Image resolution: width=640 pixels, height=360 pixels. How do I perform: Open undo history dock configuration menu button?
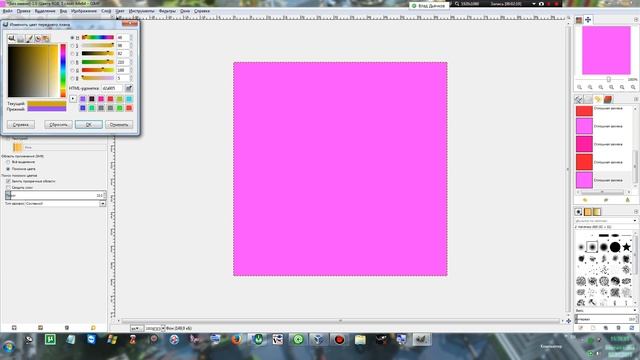[x=636, y=99]
